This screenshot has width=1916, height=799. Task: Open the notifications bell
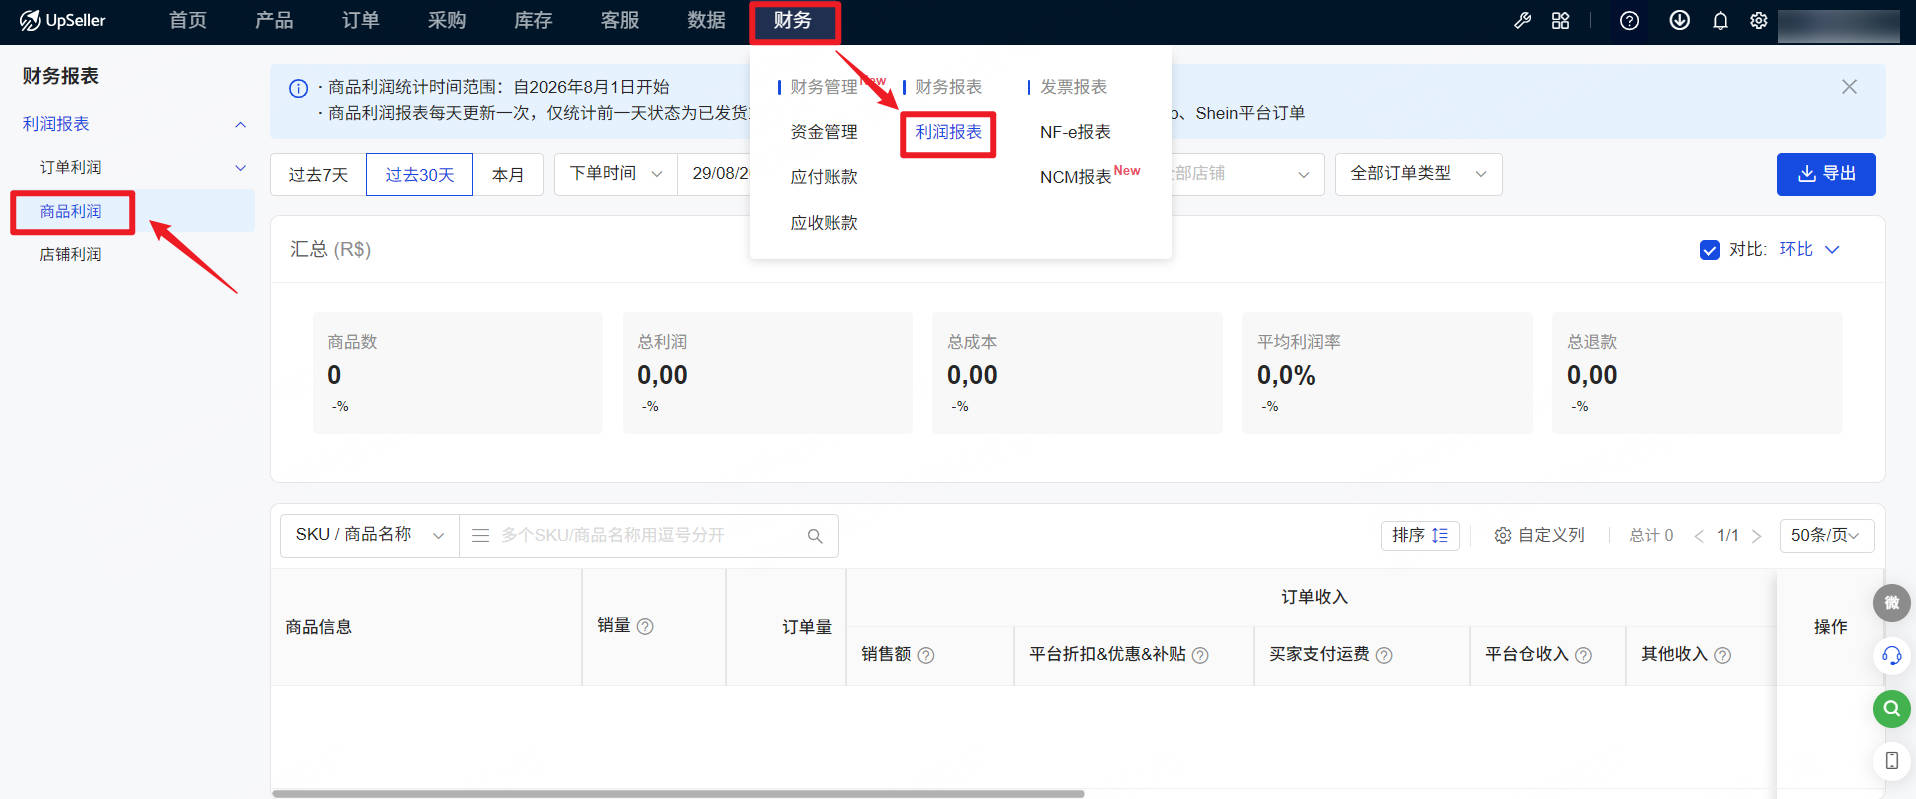click(1720, 20)
